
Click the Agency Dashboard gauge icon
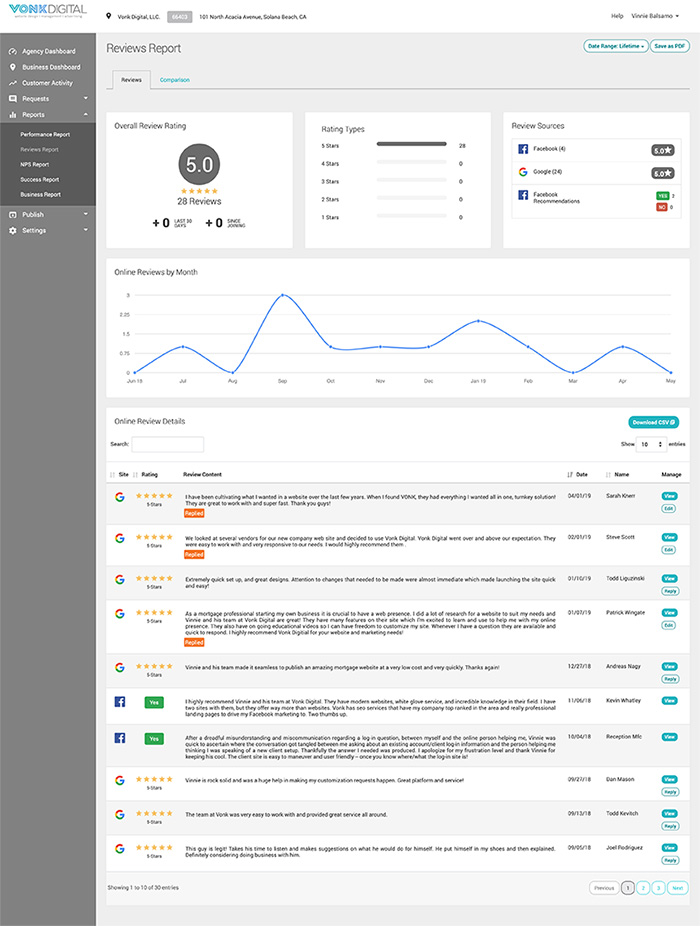(x=12, y=51)
